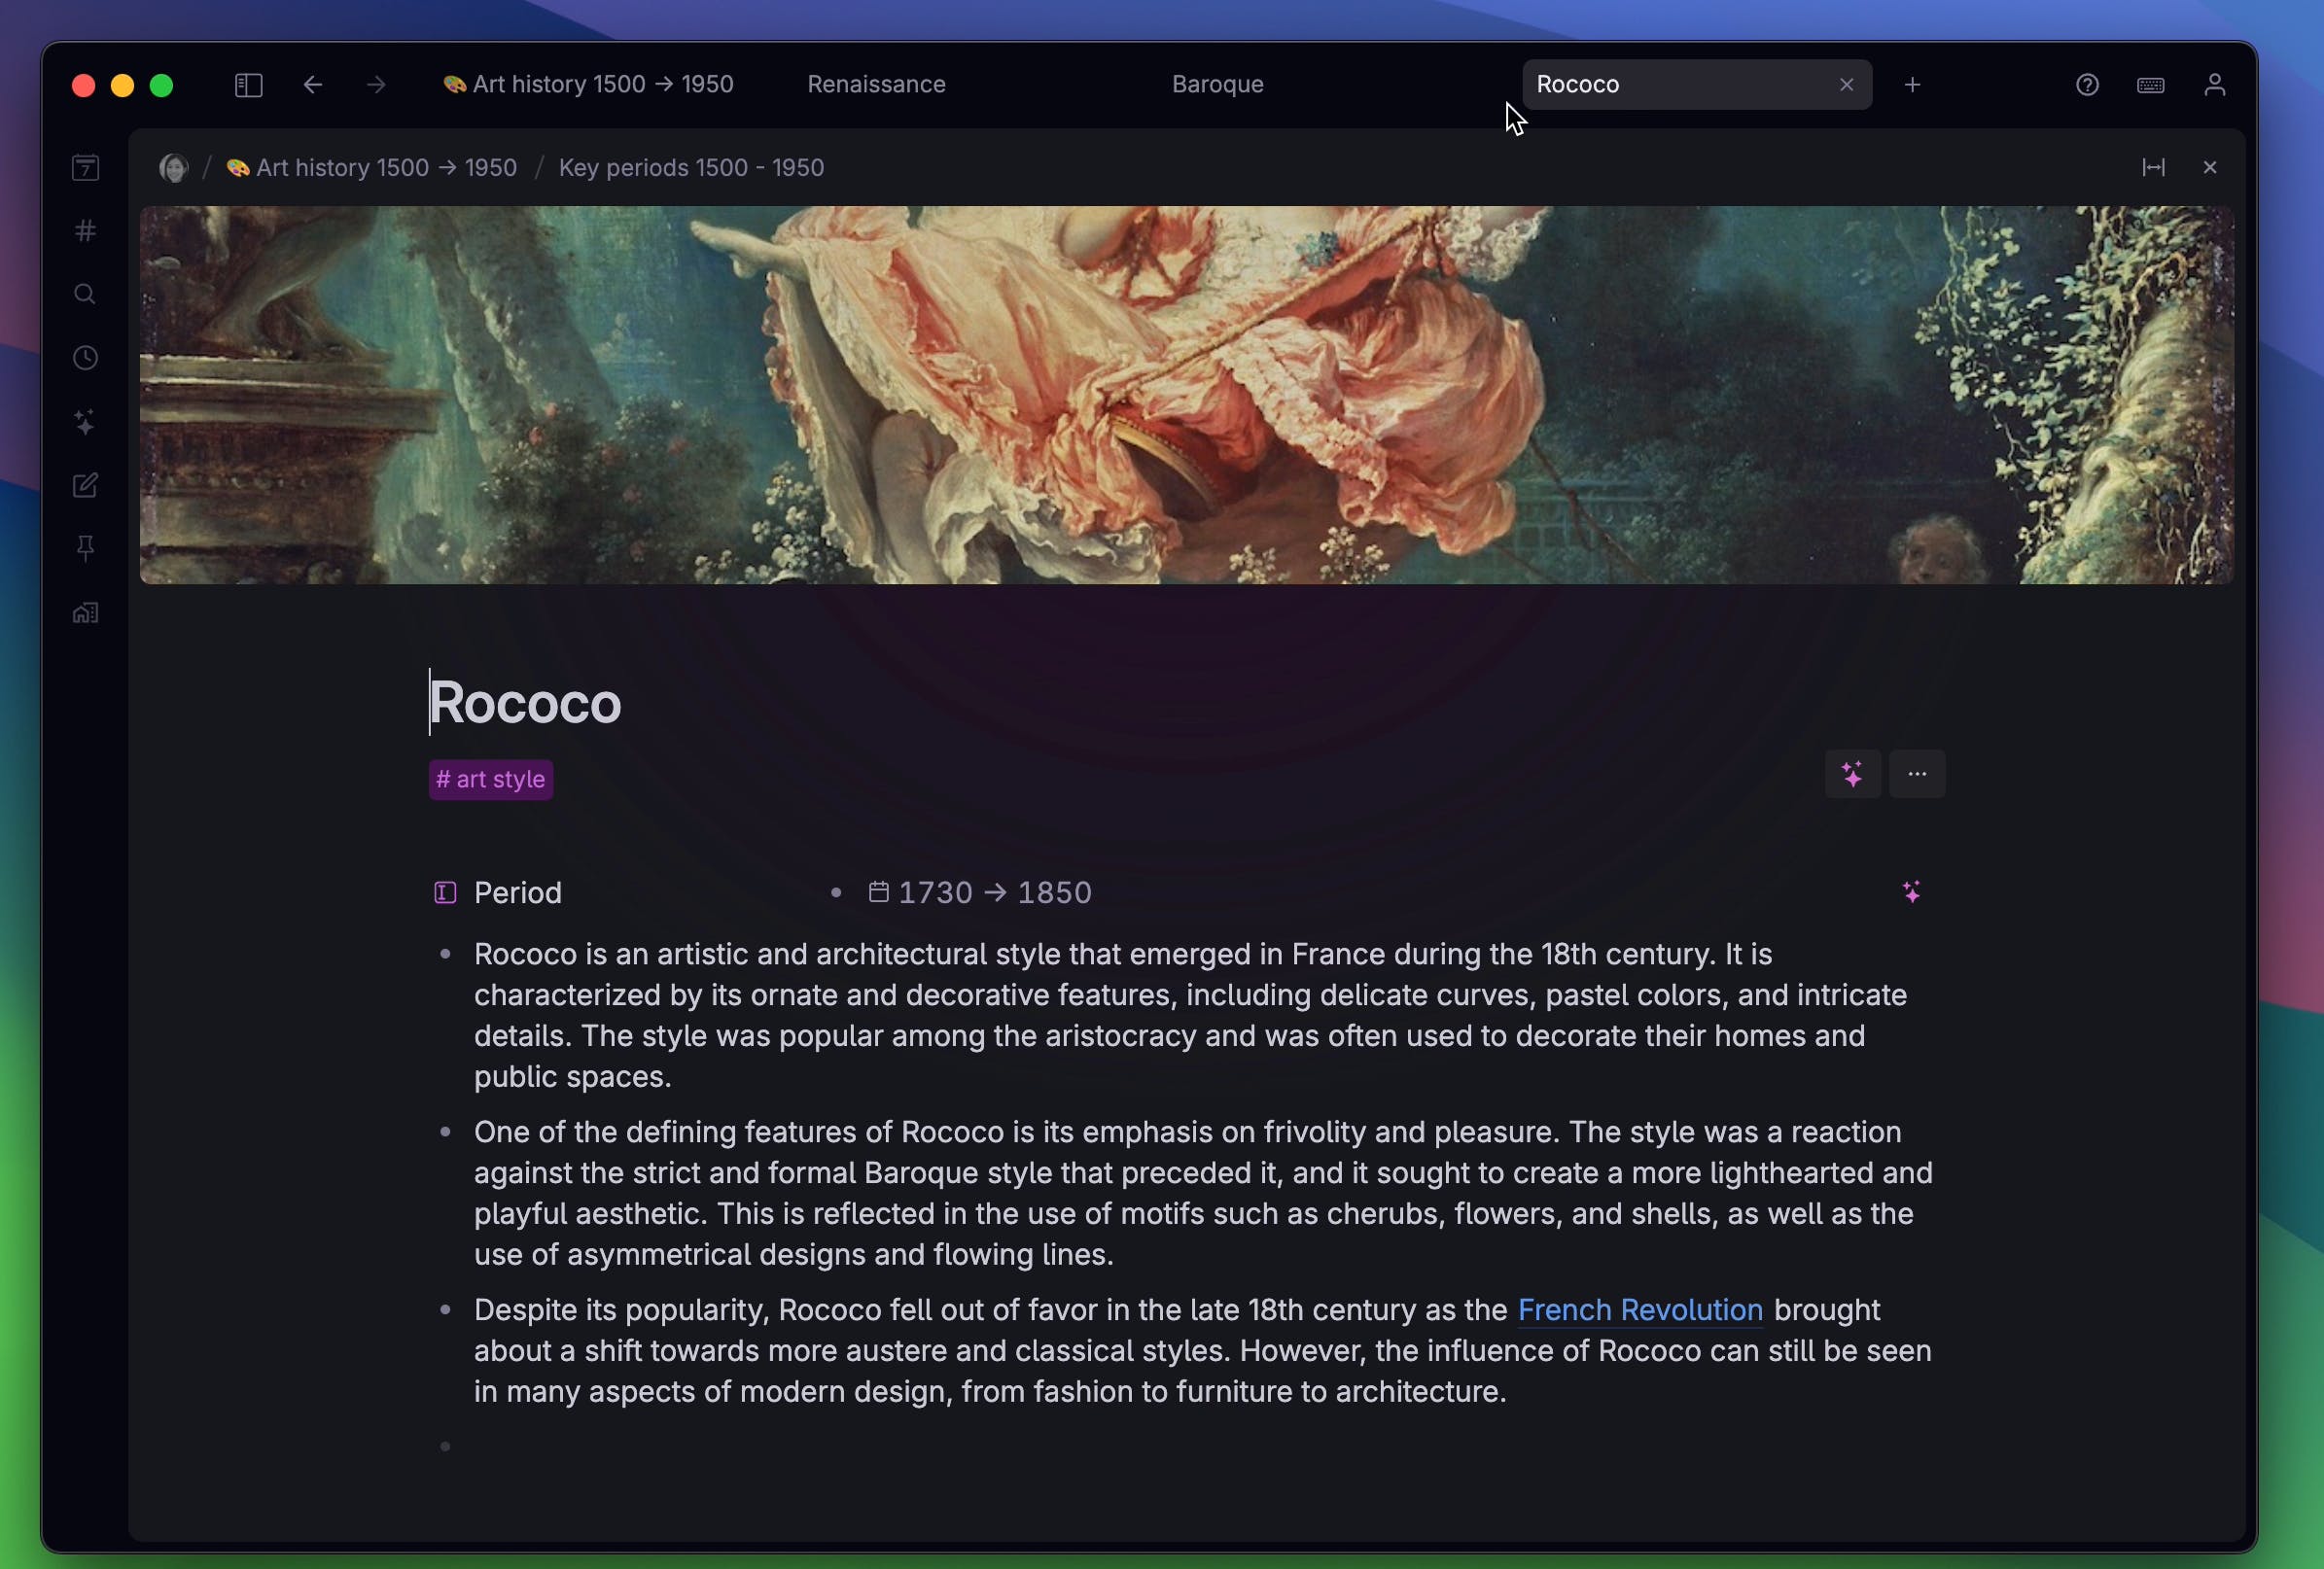Switch to the Baroque tab
The width and height of the screenshot is (2324, 1569).
pos(1217,85)
